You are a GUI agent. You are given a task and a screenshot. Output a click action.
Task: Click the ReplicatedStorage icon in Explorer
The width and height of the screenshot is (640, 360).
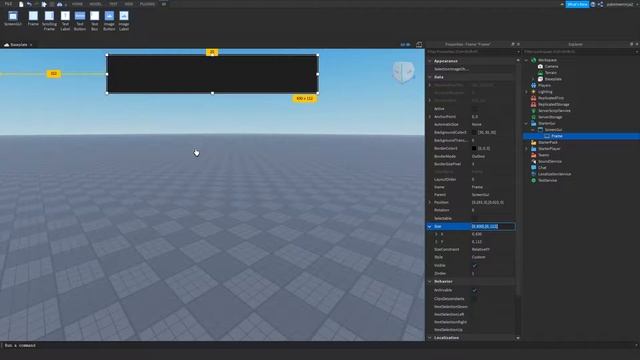tap(533, 104)
